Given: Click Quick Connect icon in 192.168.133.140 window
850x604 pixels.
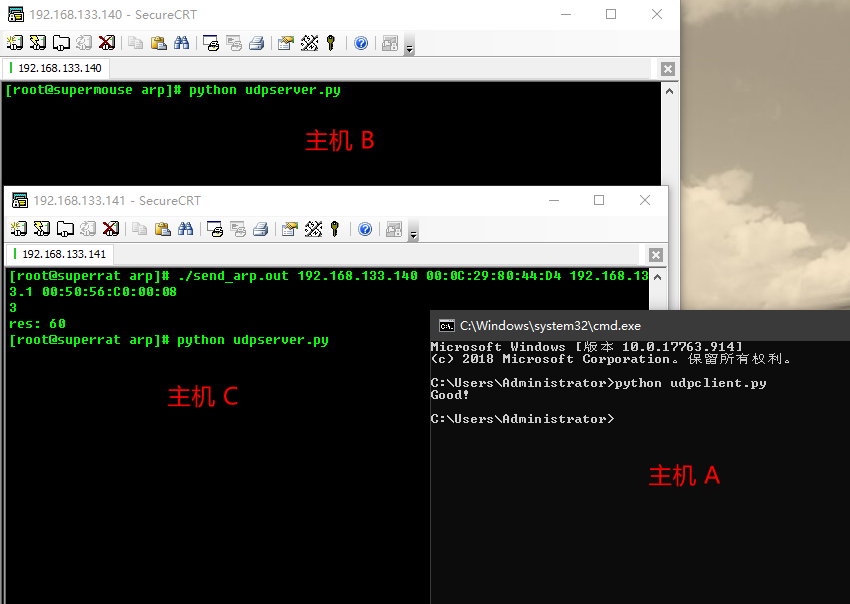Looking at the screenshot, I should tap(38, 43).
